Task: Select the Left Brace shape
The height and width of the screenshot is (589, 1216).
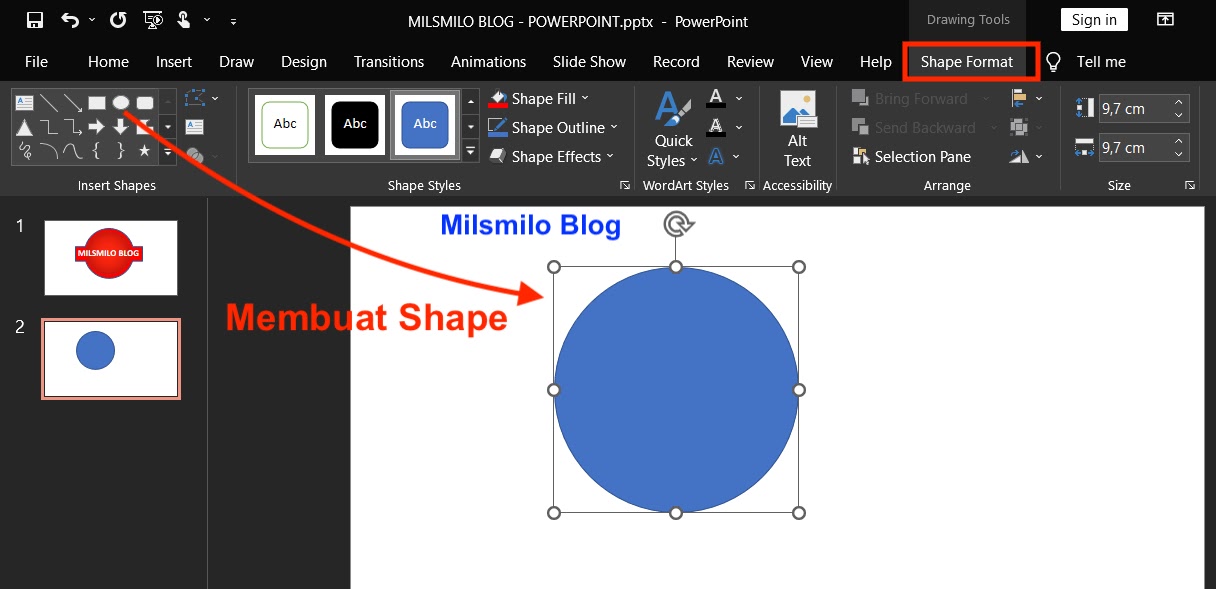Action: 97,151
